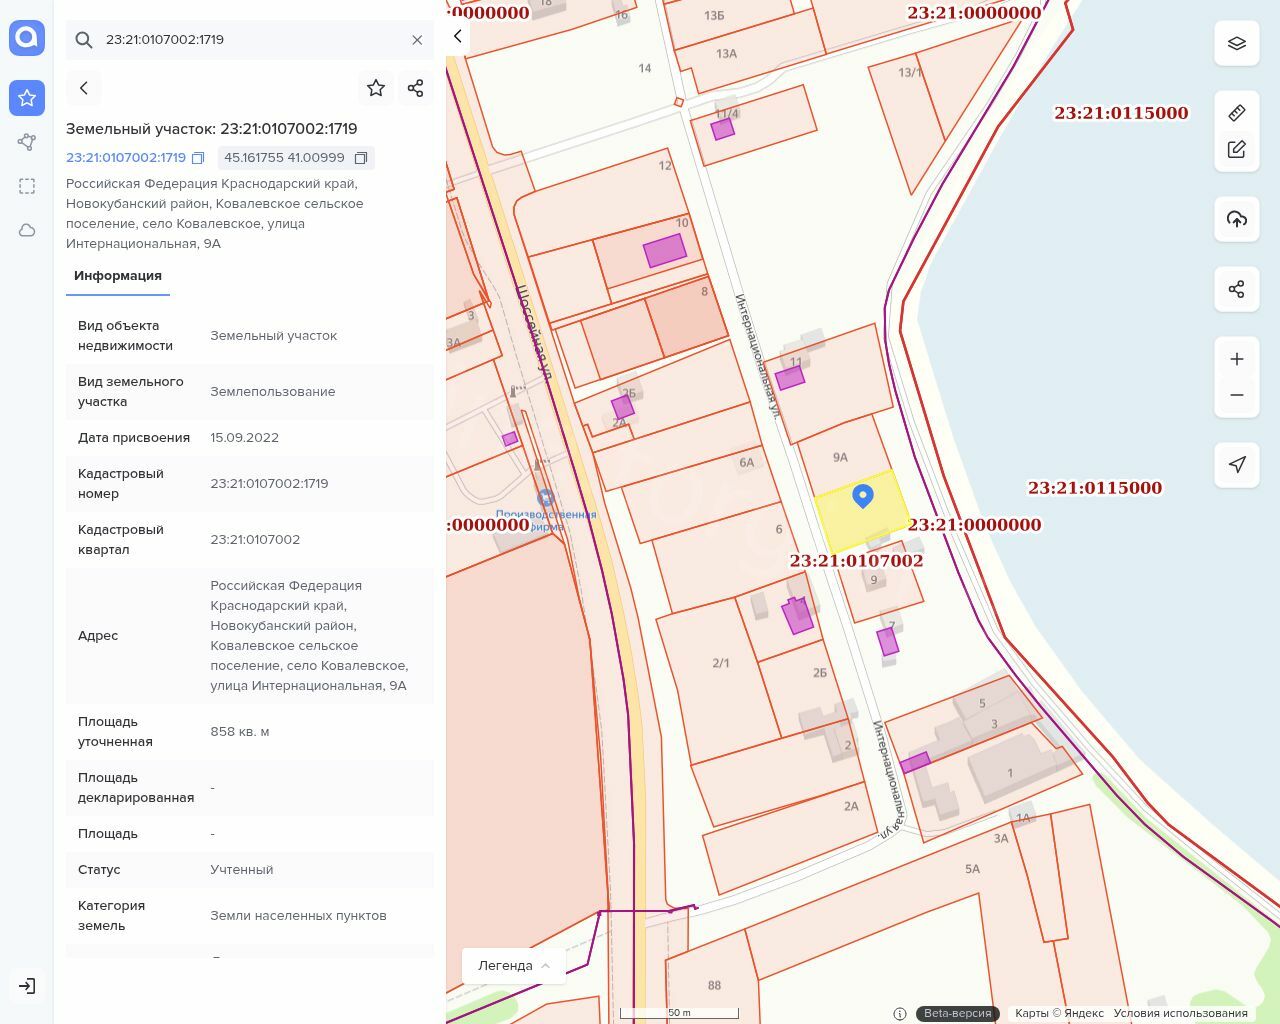Image resolution: width=1280 pixels, height=1024 pixels.
Task: Copy the coordinates 45.161755 41.00999
Action: click(361, 158)
